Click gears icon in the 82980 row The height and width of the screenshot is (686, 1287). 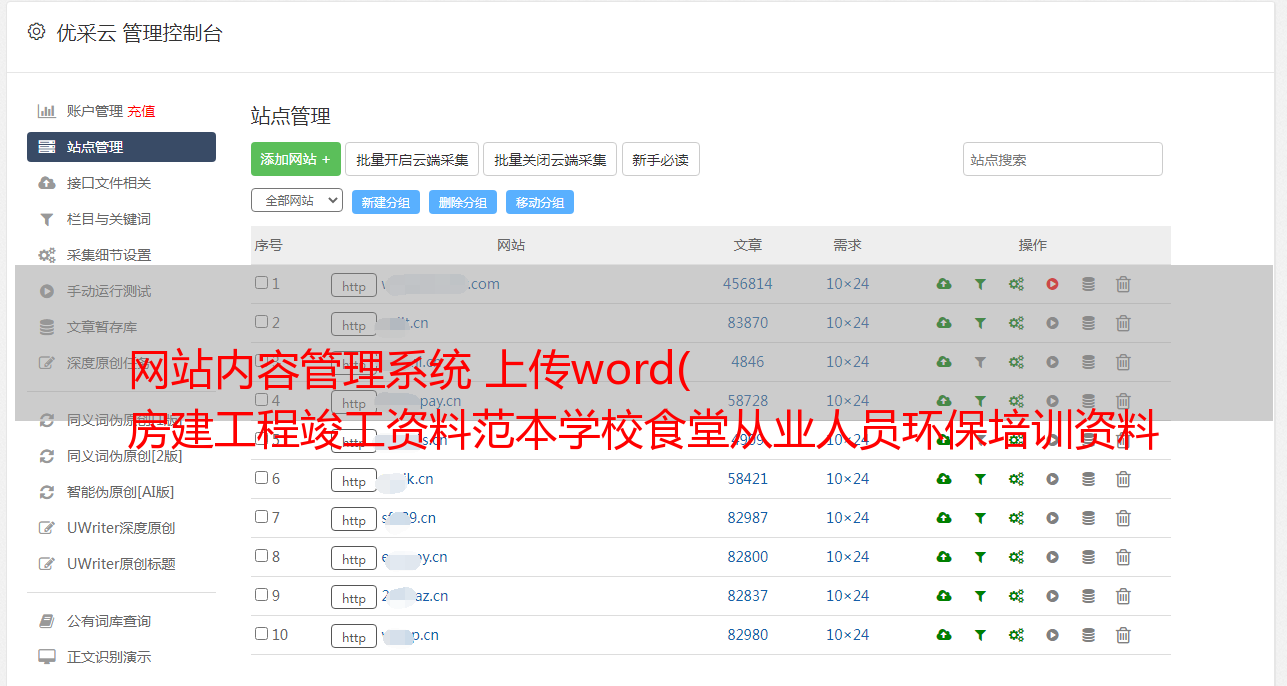tap(1016, 635)
